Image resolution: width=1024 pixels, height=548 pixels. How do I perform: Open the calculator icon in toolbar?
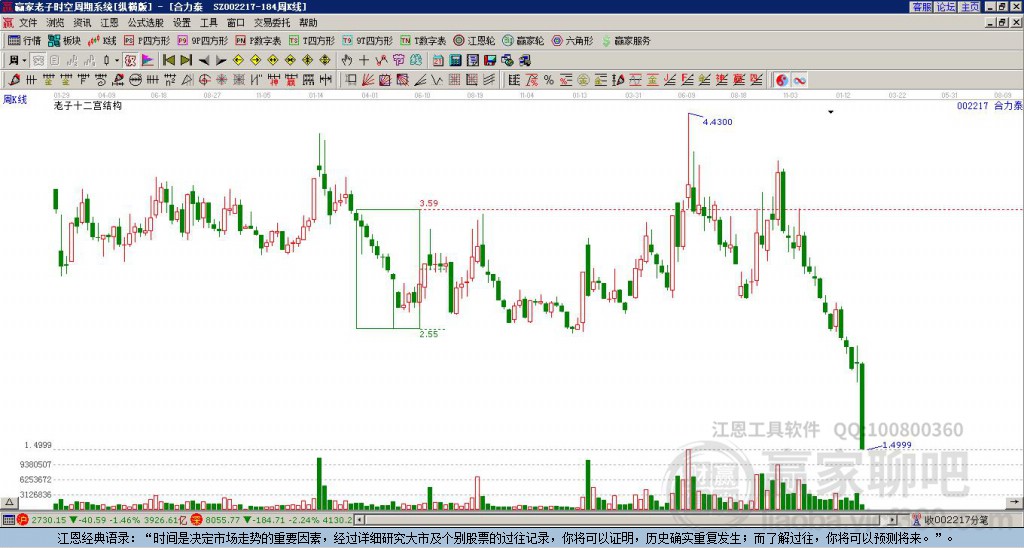tap(455, 61)
